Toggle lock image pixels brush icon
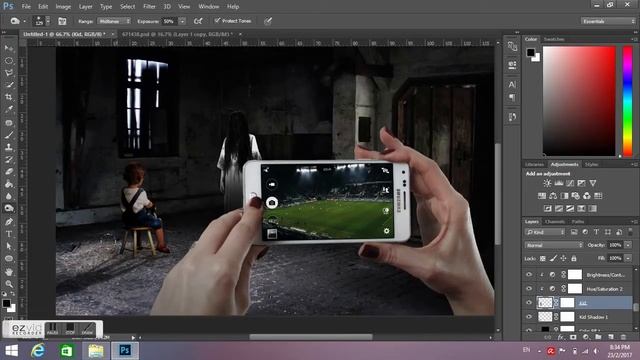Viewport: 640px width, 360px height. (x=553, y=258)
